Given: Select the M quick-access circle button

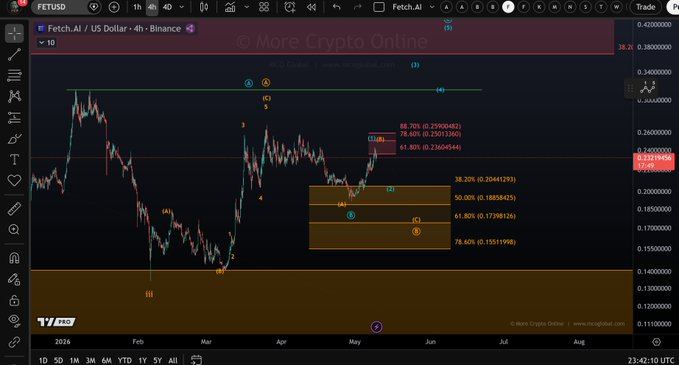Looking at the screenshot, I should tap(555, 7).
